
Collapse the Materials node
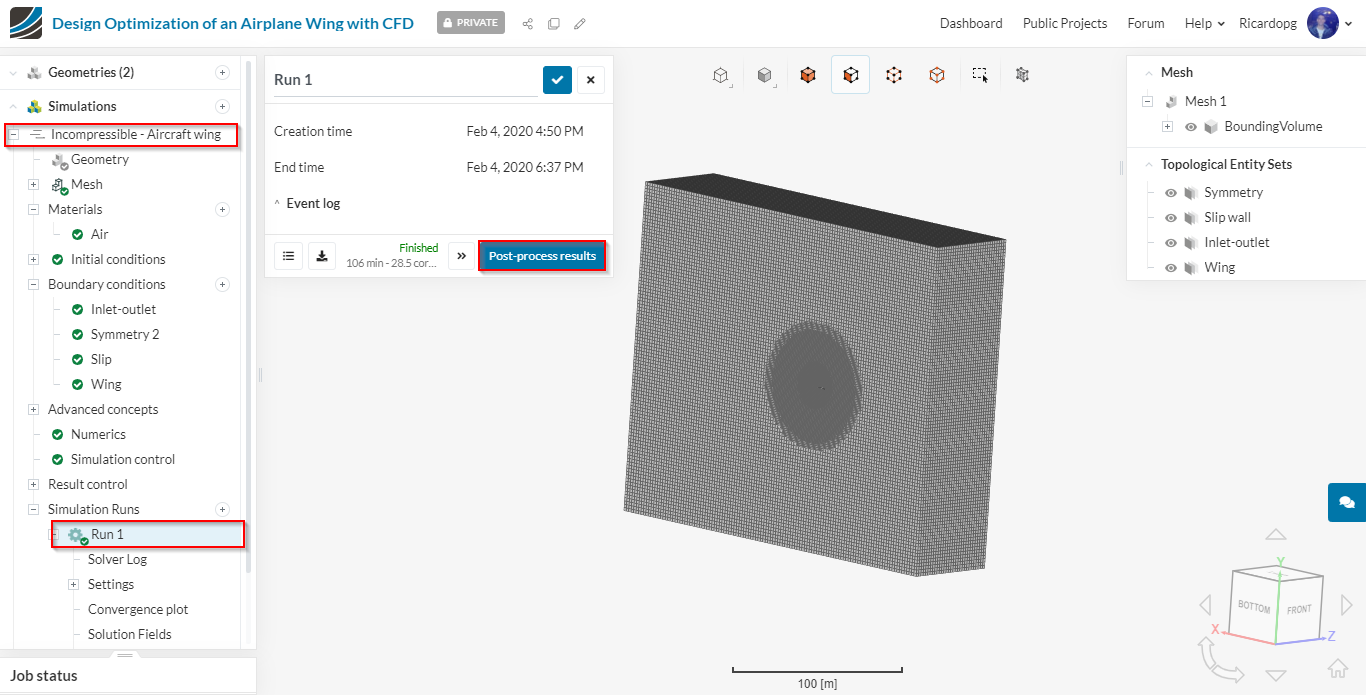[x=33, y=209]
